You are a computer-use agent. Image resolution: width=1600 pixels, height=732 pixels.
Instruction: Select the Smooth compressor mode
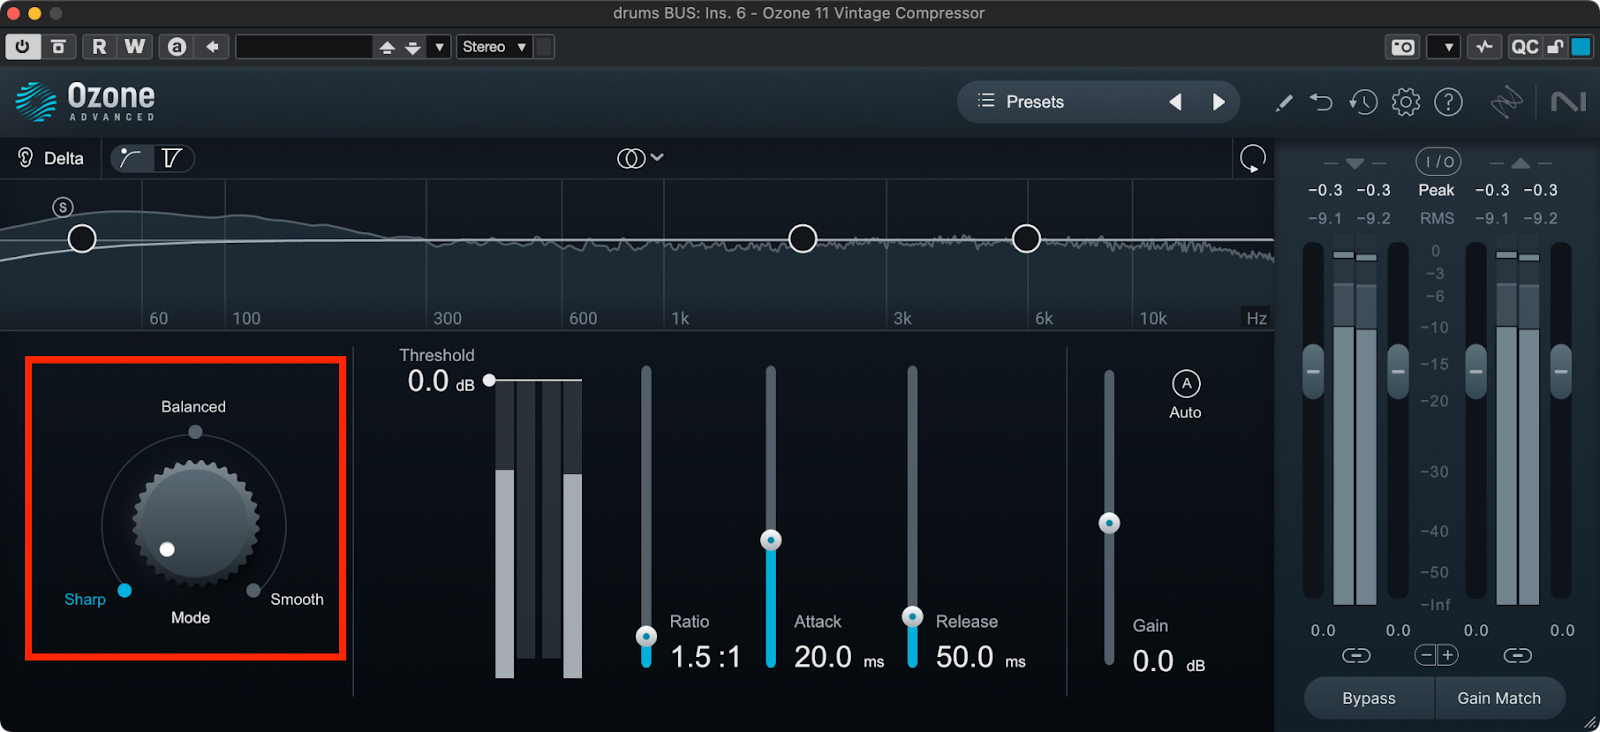254,590
